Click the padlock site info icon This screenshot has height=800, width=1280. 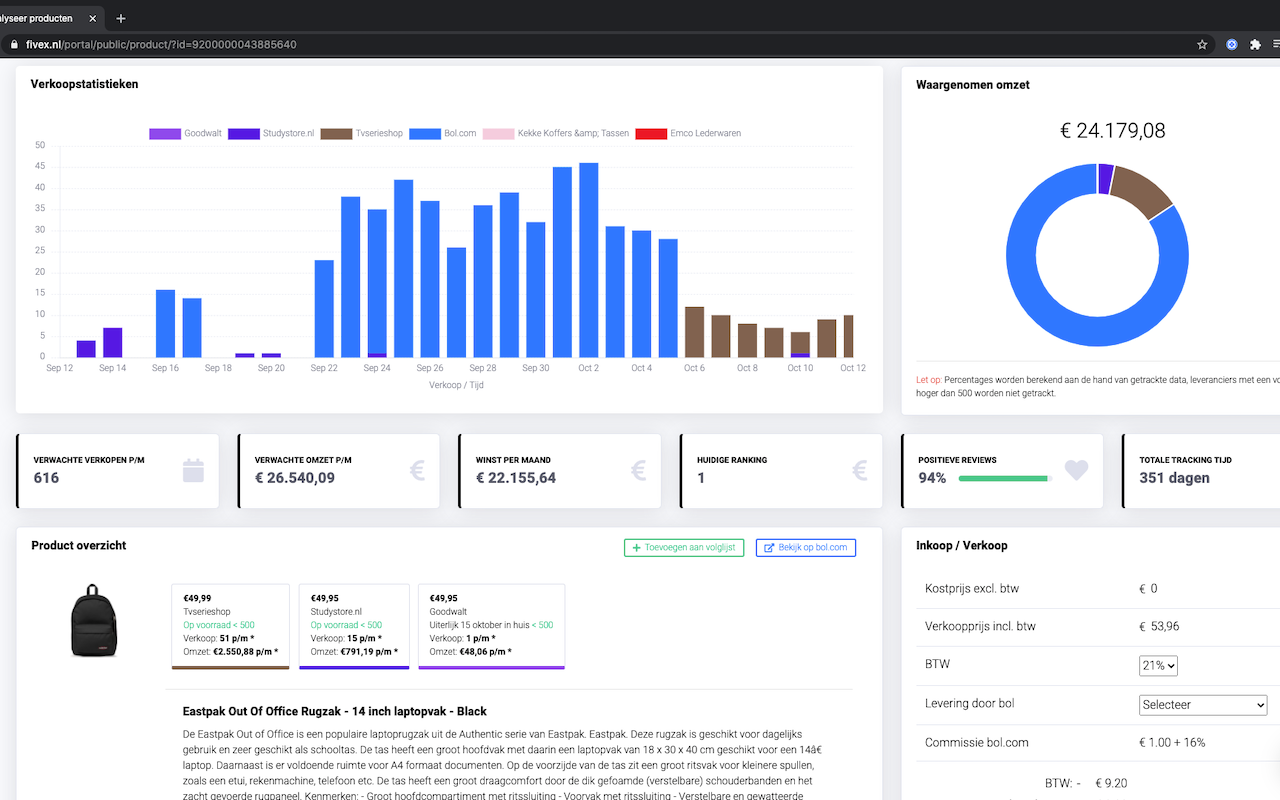click(x=13, y=44)
